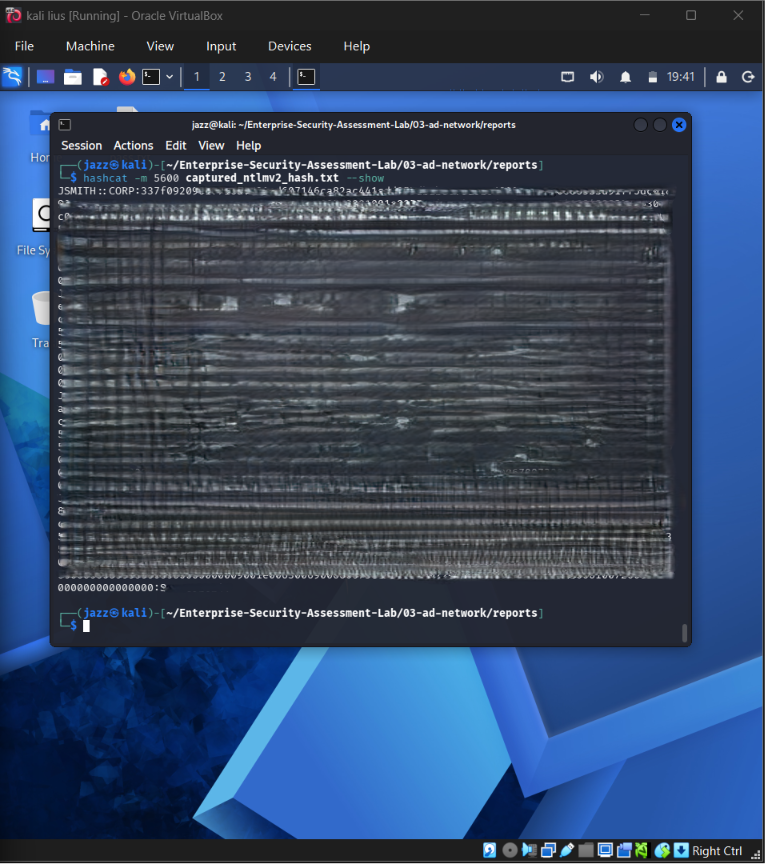Click the VirtualBox title bar app icon

[13, 15]
